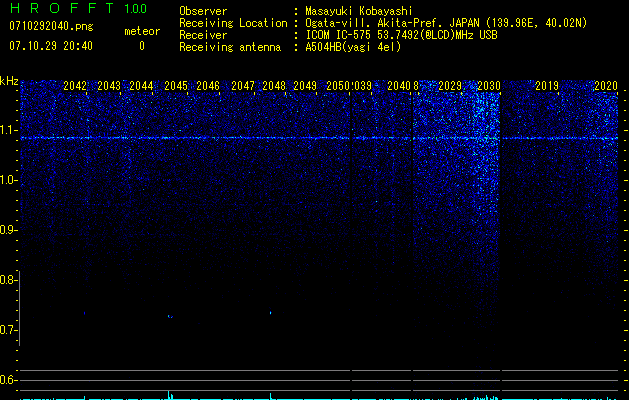Click the Receiving Location label
Viewport: 629px width, 400px height.
[x=233, y=23]
